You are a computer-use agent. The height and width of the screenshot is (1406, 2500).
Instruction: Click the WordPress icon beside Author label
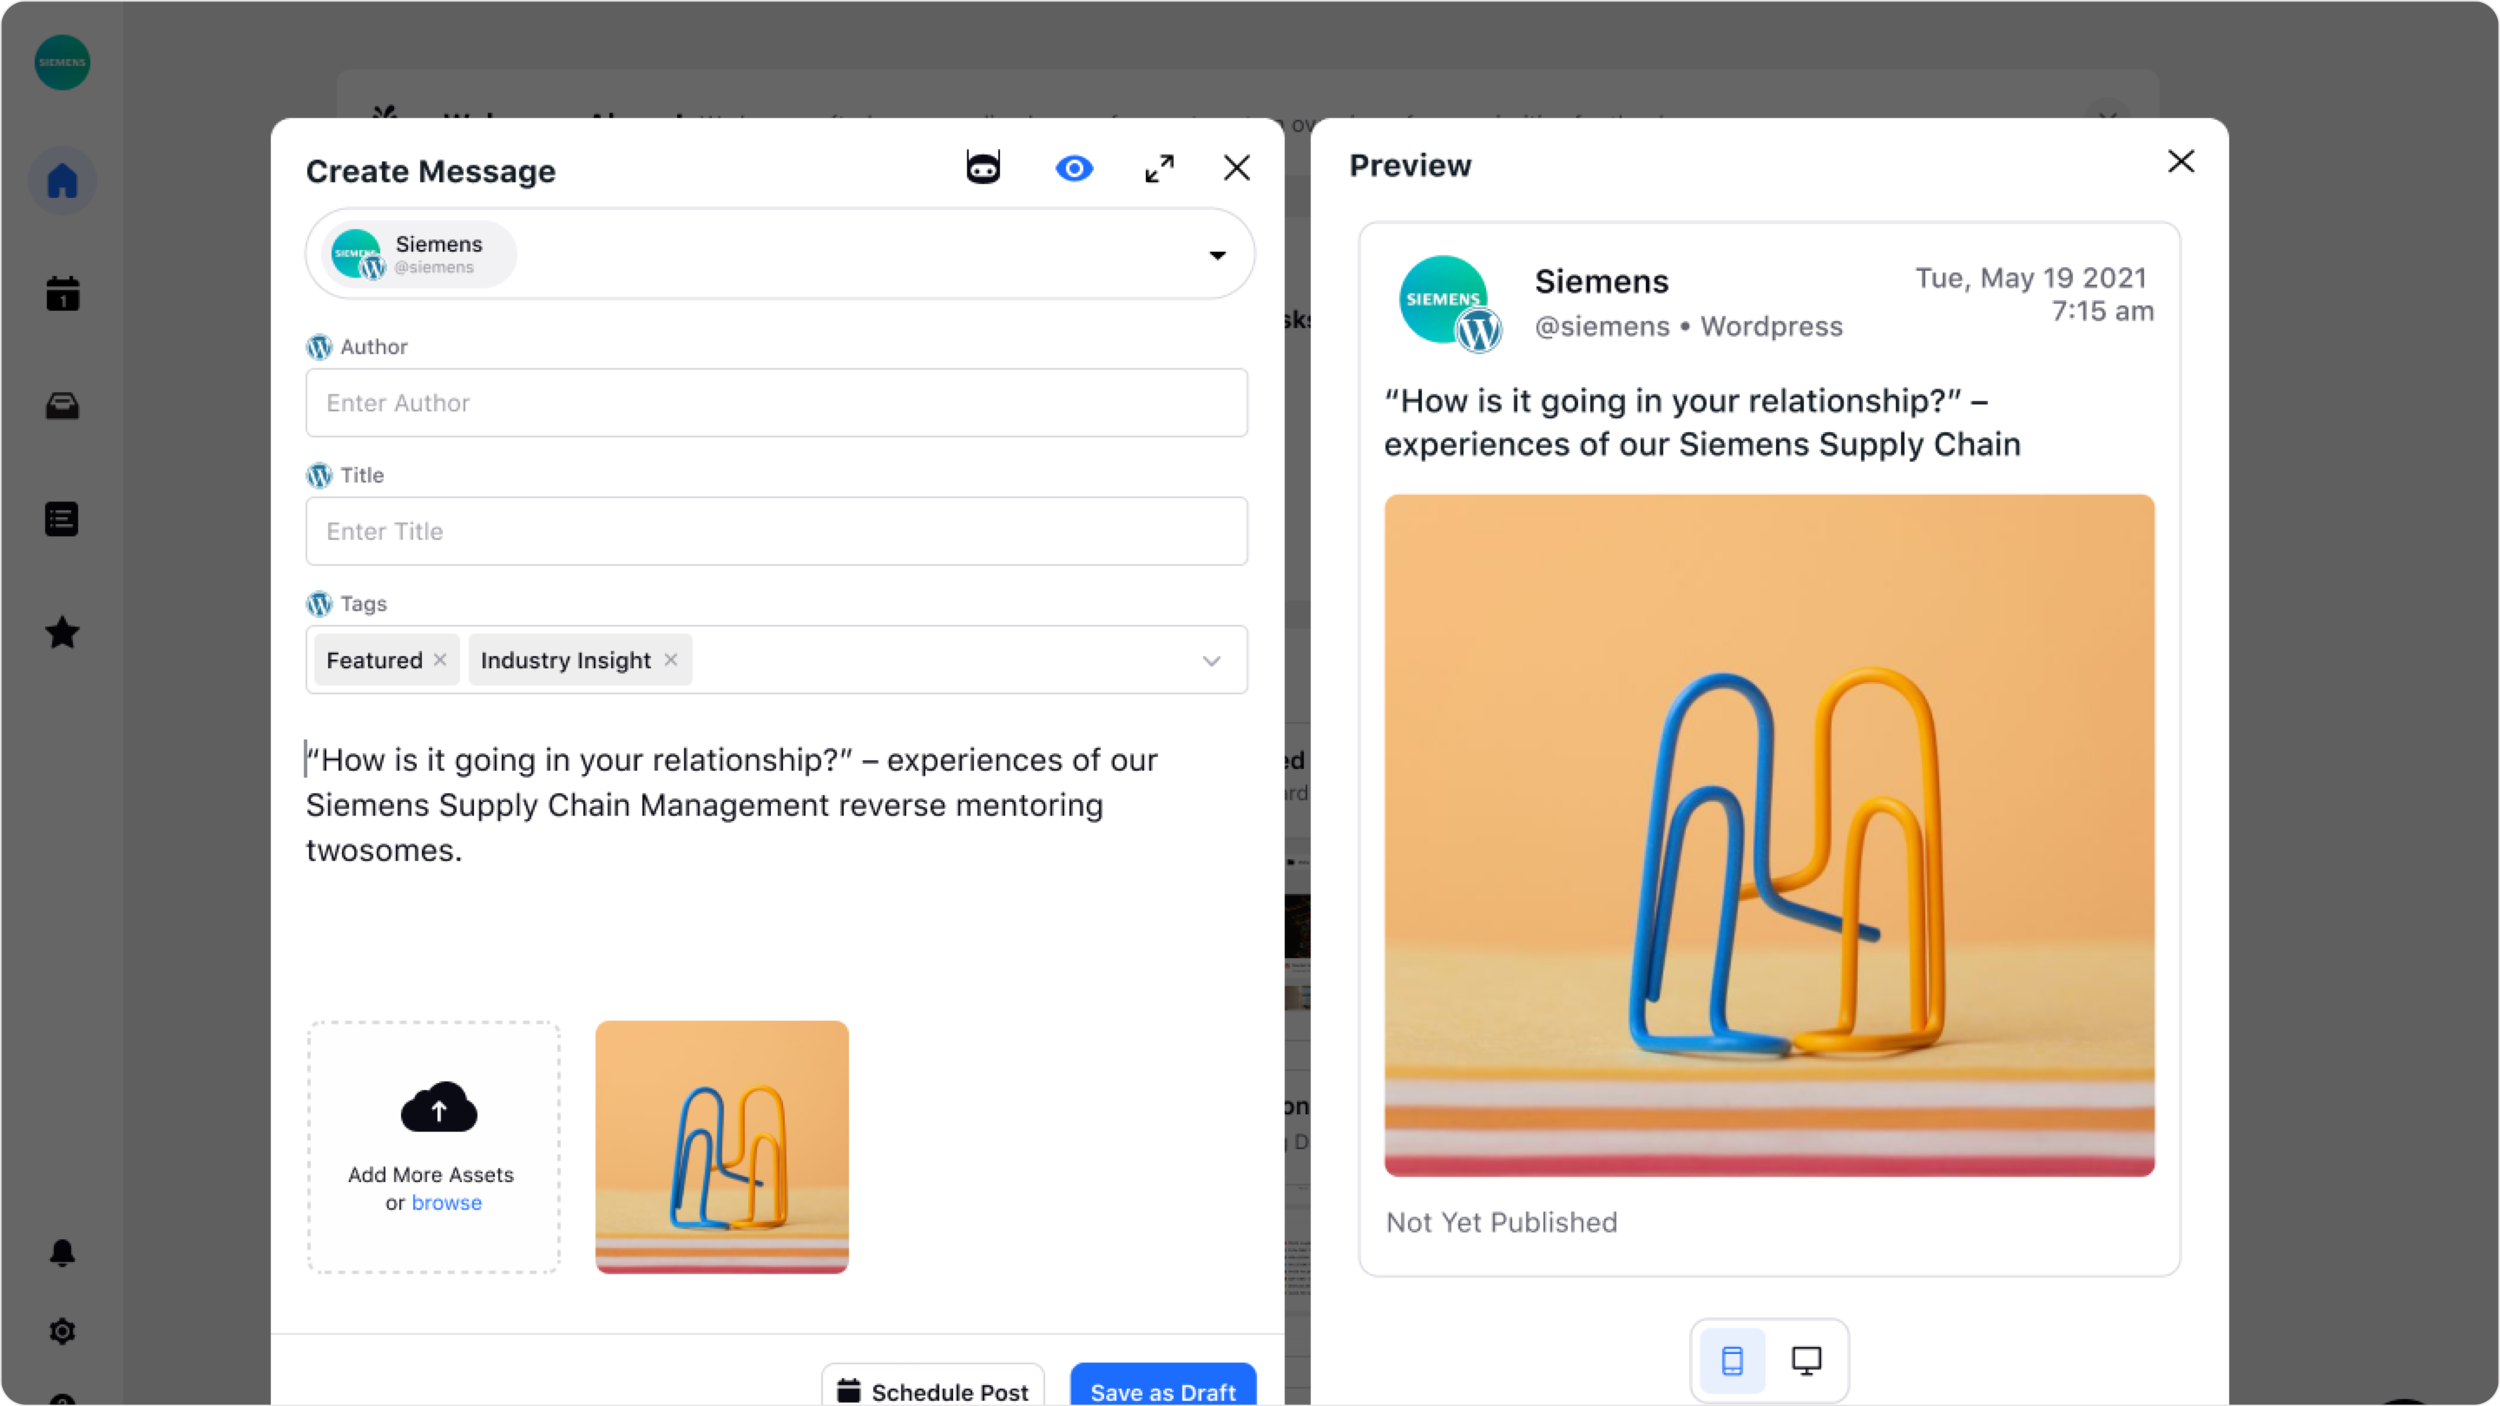319,347
